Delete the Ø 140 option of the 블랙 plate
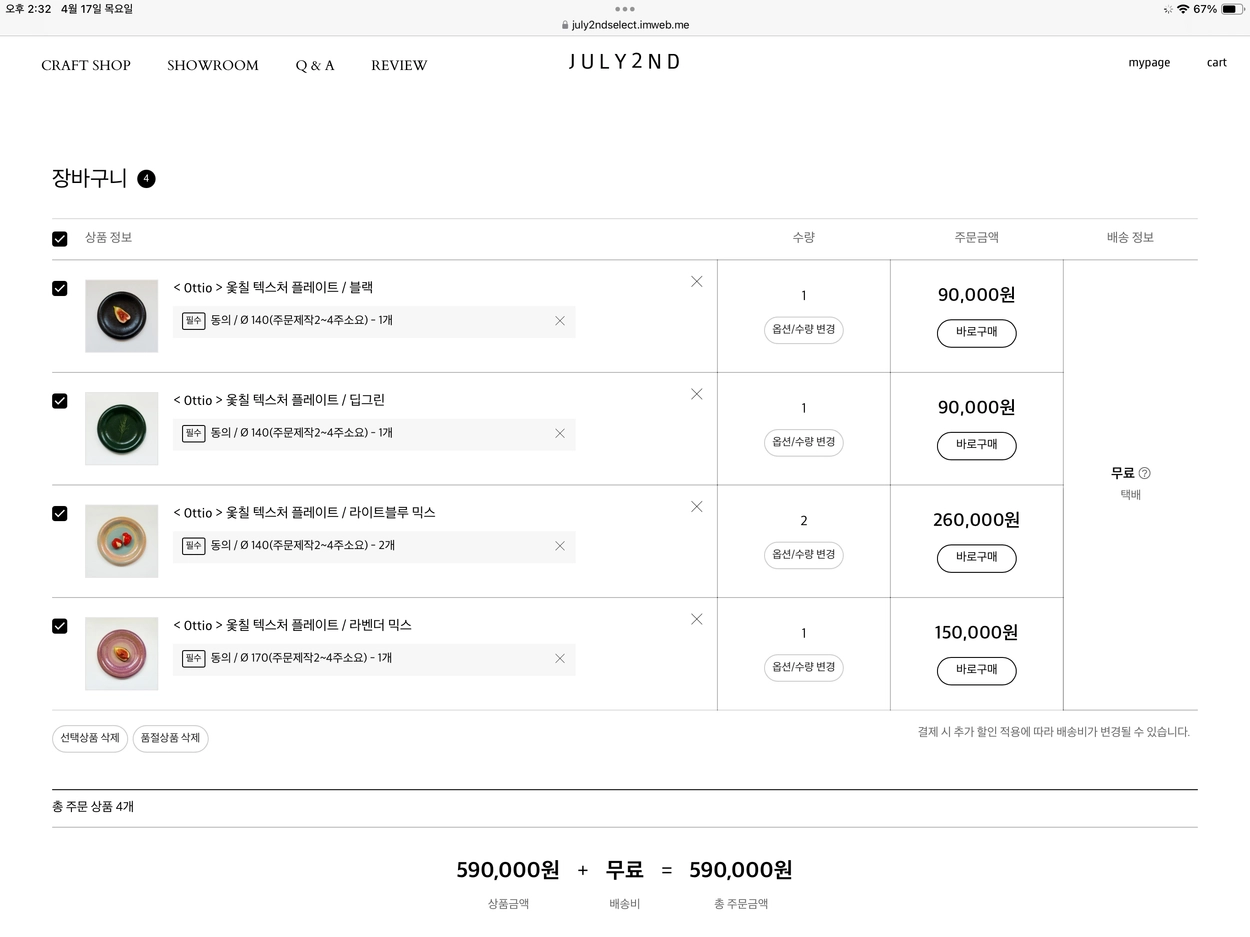This screenshot has width=1250, height=937. coord(560,321)
